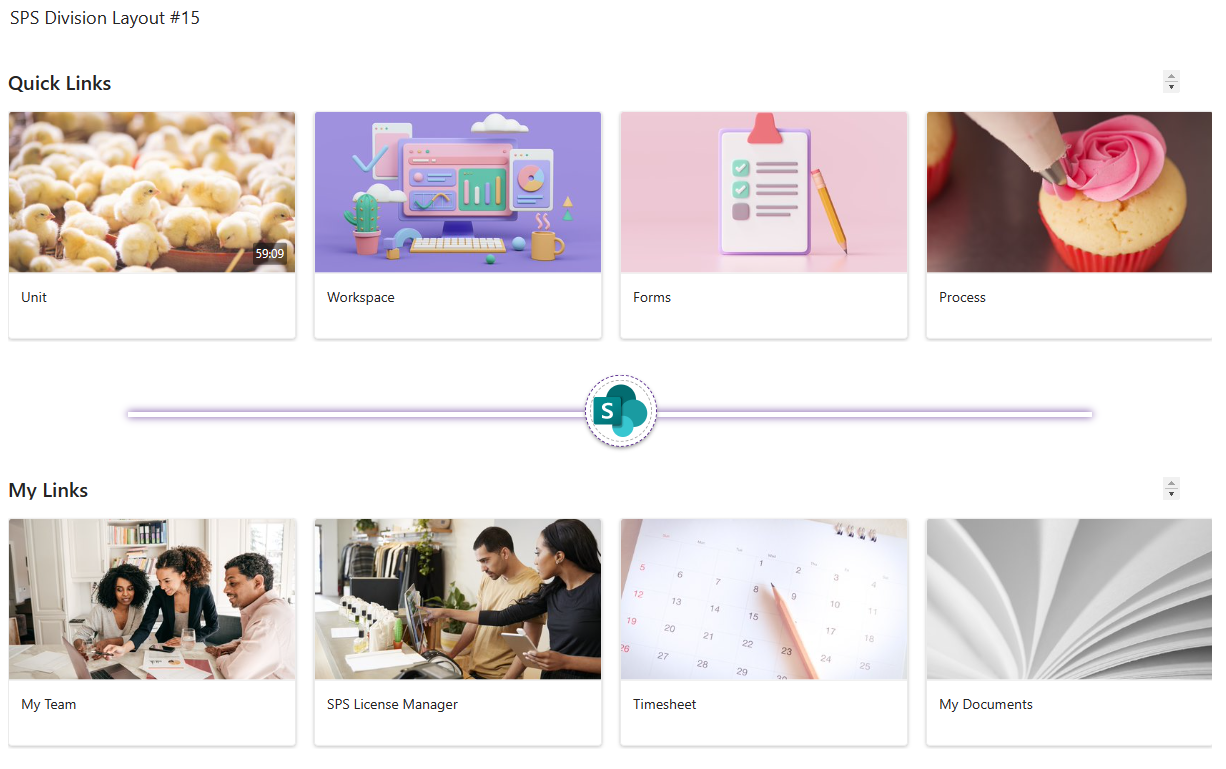Click the down arrow in Quick Links pager
The width and height of the screenshot is (1226, 769).
[x=1172, y=87]
